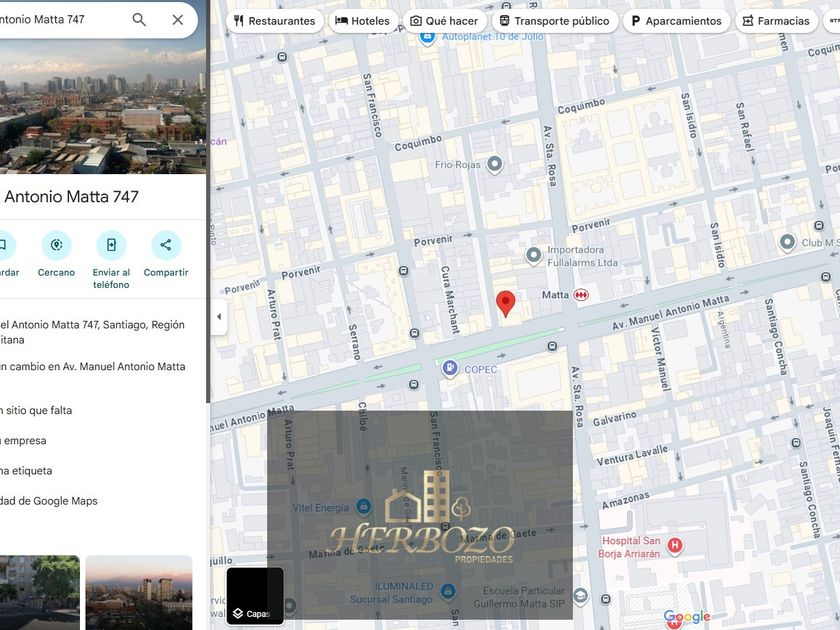Click the Cercano nearby icon

tap(56, 245)
